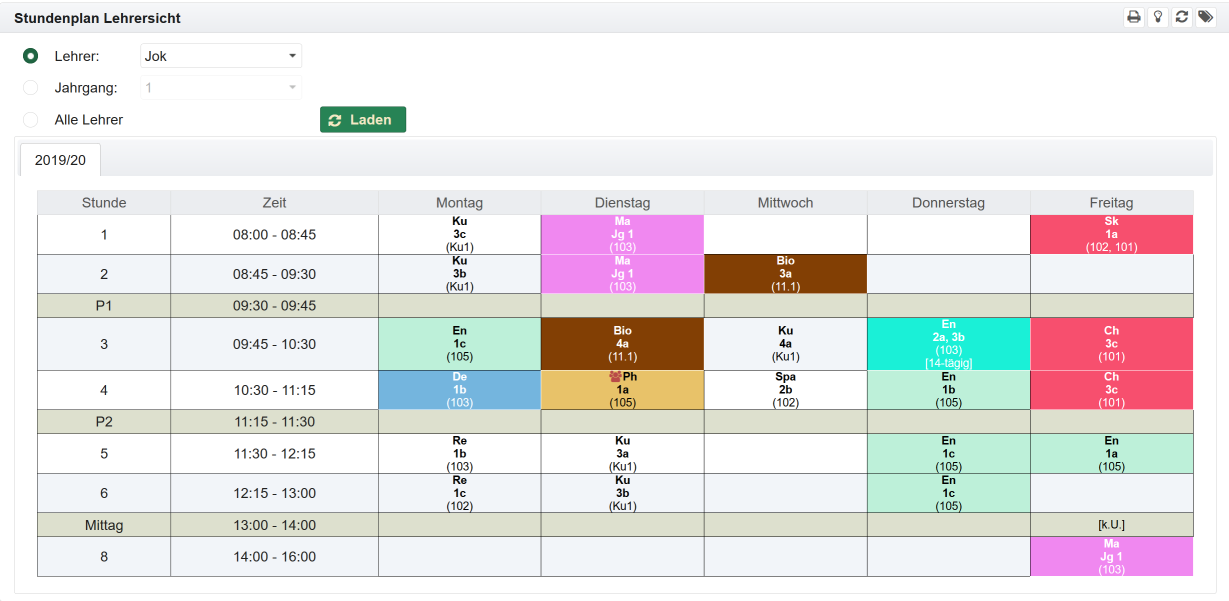1229x601 pixels.
Task: Click the pink Ma Jg 1 lesson, Tuesday period 1
Action: (x=622, y=234)
